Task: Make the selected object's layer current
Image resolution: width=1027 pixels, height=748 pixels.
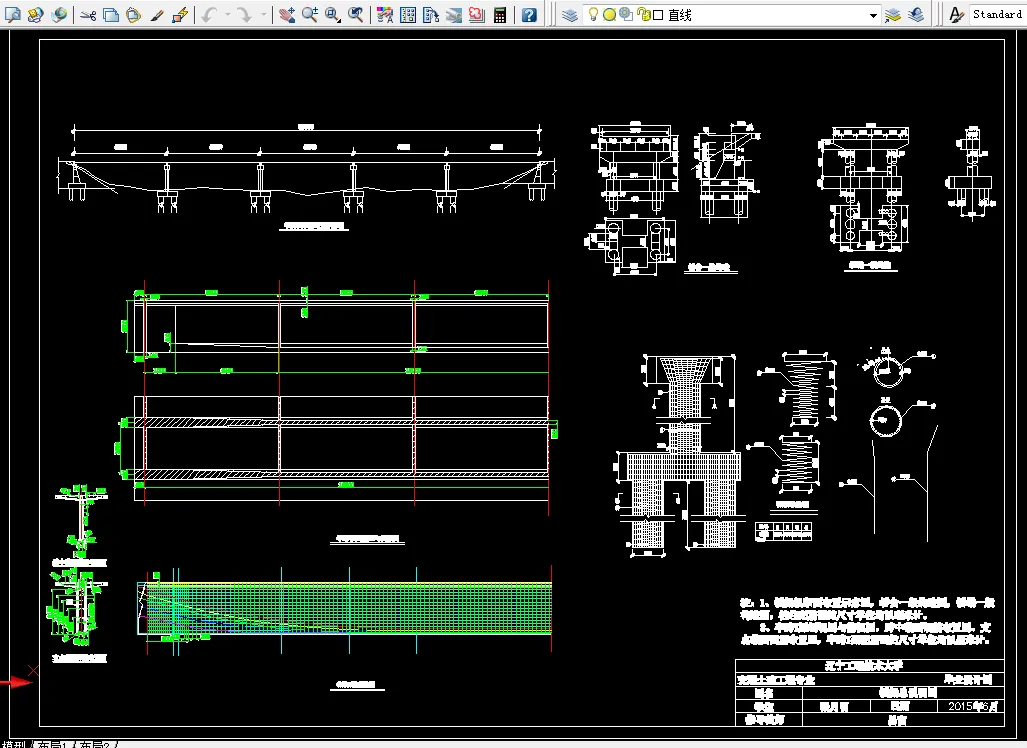Action: tap(892, 14)
